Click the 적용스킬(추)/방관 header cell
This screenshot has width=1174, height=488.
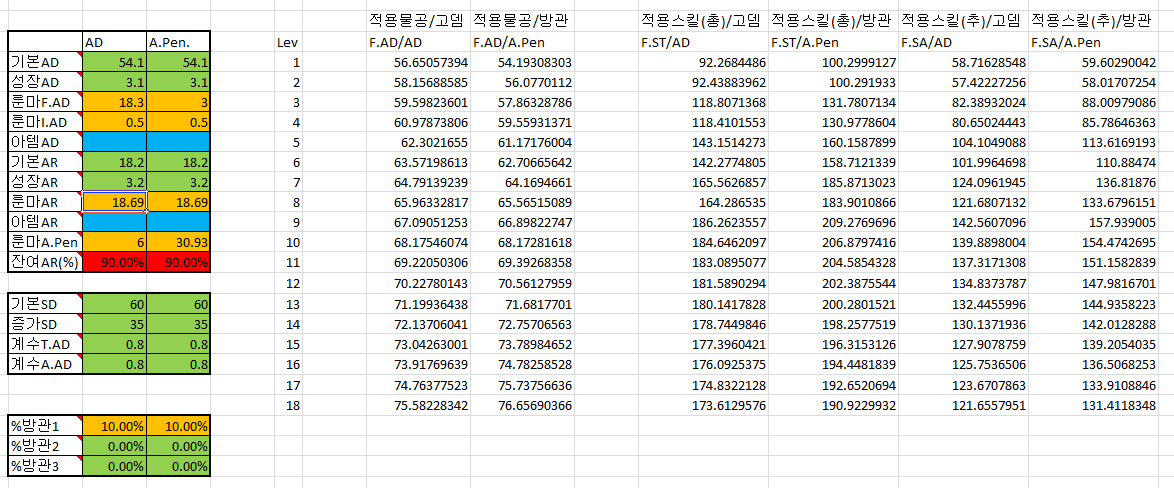tap(1094, 20)
